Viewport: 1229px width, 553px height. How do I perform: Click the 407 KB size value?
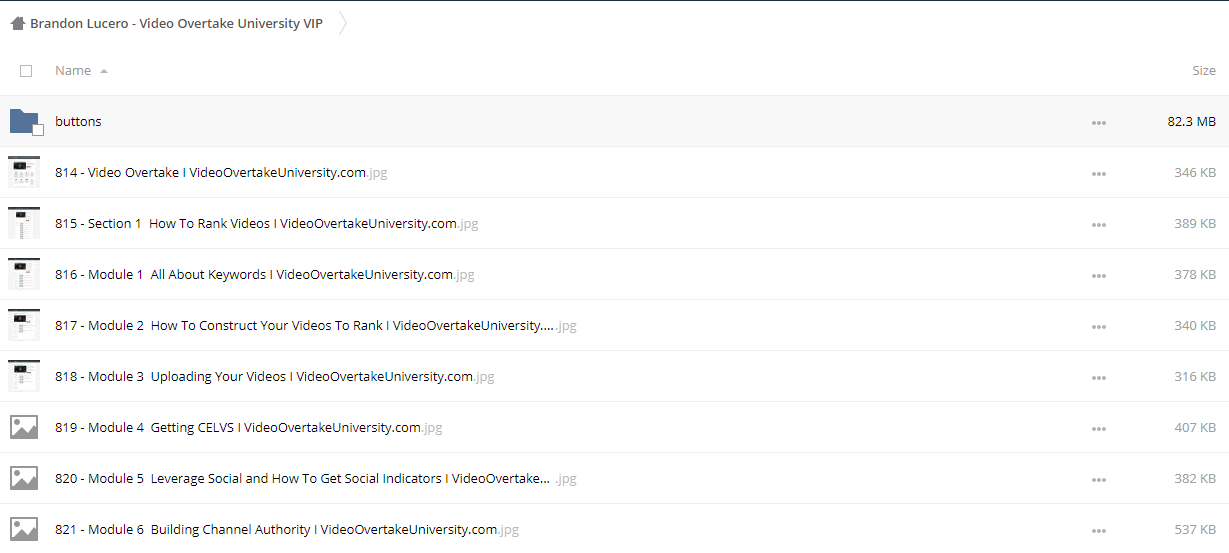pos(1195,427)
